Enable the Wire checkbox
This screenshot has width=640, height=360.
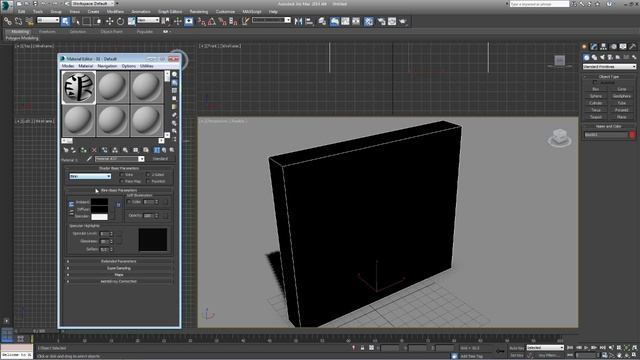point(122,175)
